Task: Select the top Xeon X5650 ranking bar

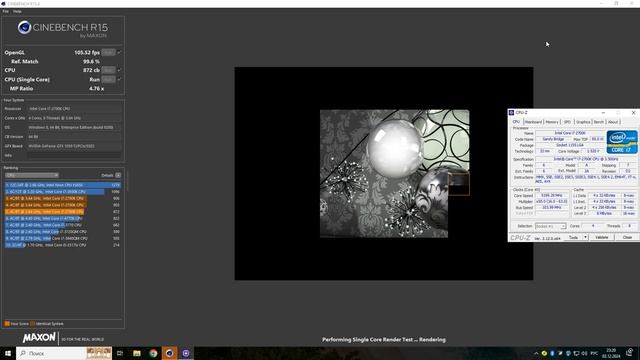Action: pos(63,185)
